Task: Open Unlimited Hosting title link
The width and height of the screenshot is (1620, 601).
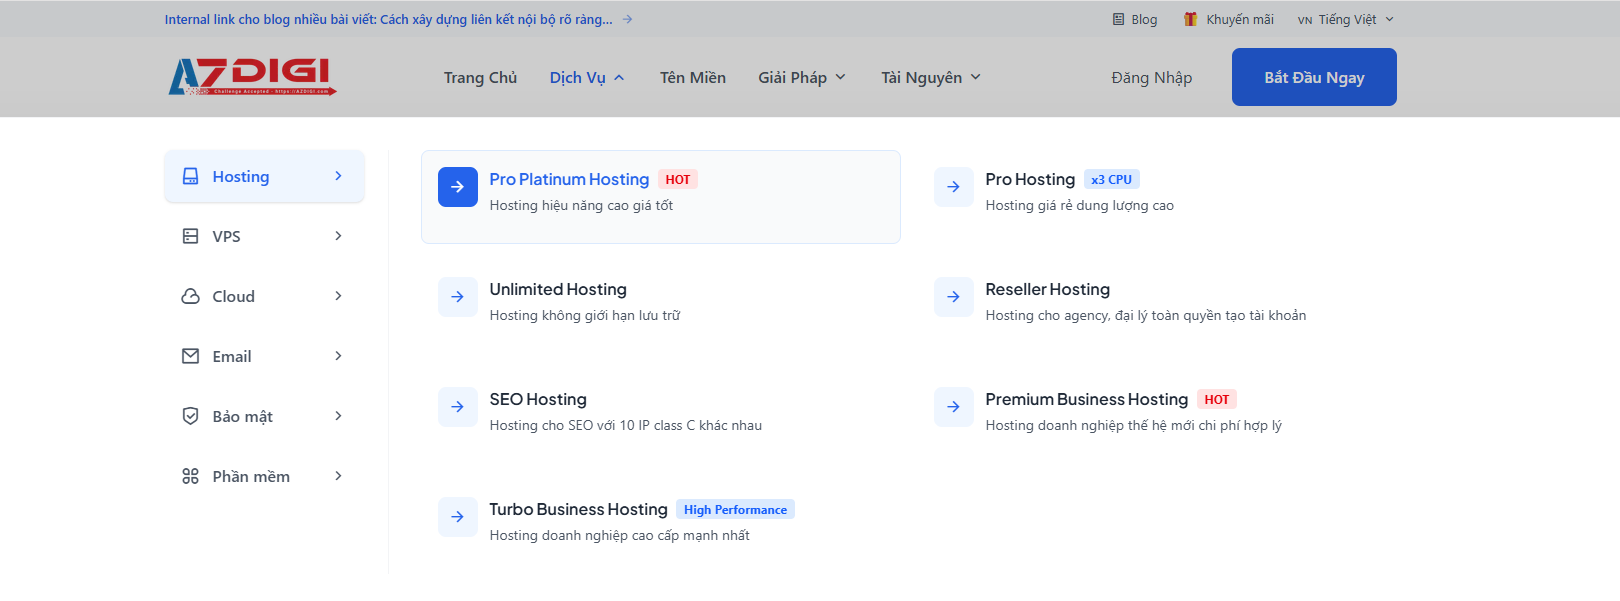Action: click(558, 289)
